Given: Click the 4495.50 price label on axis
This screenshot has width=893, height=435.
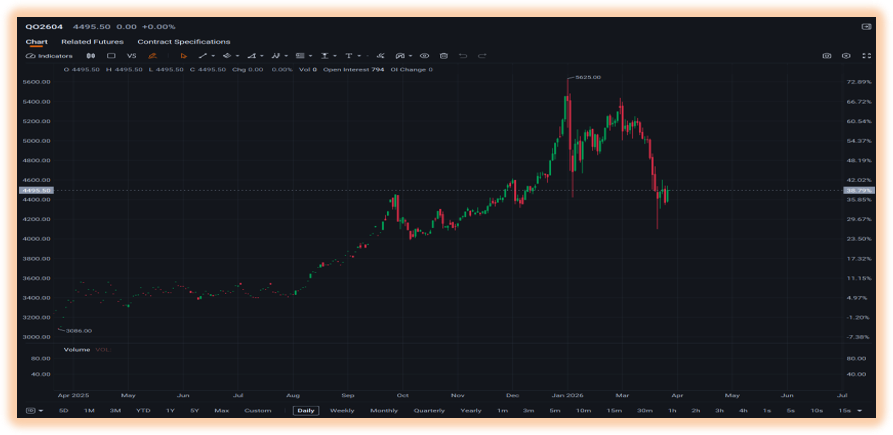Looking at the screenshot, I should click(x=36, y=191).
